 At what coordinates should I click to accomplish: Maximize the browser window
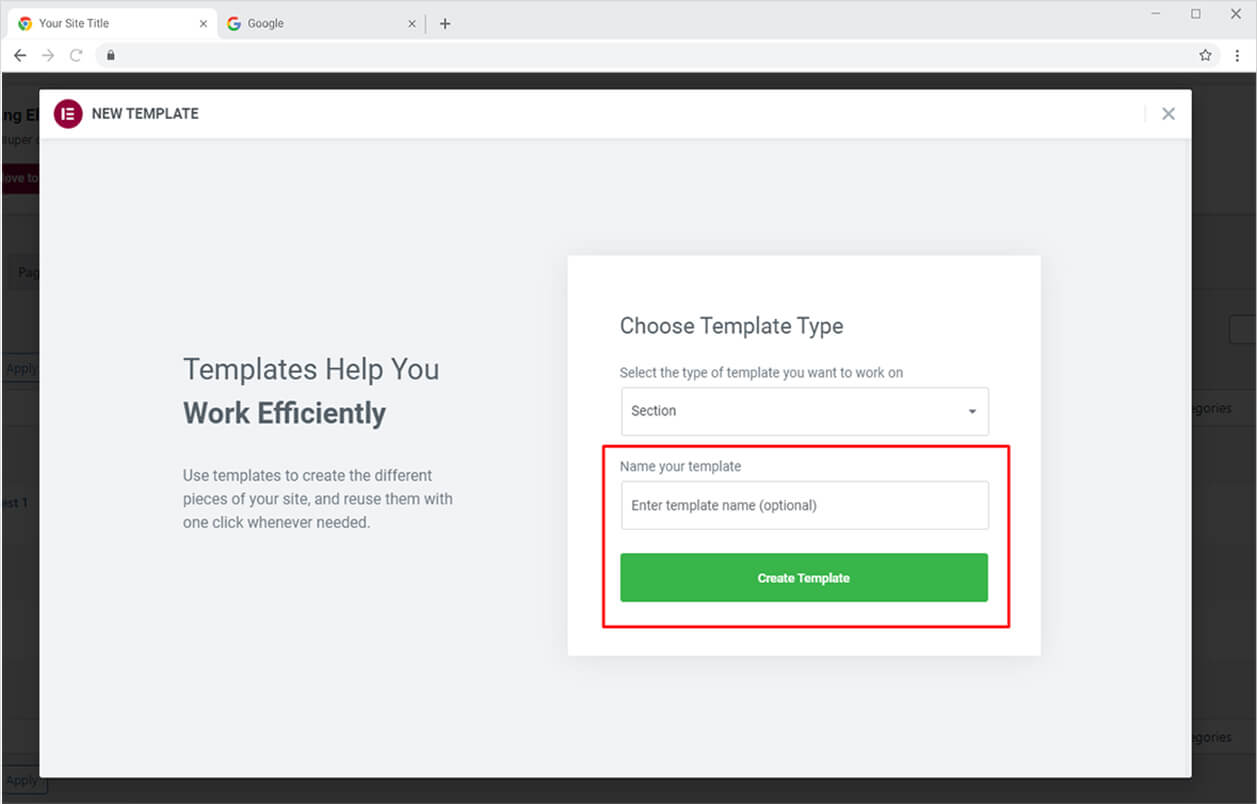tap(1196, 14)
